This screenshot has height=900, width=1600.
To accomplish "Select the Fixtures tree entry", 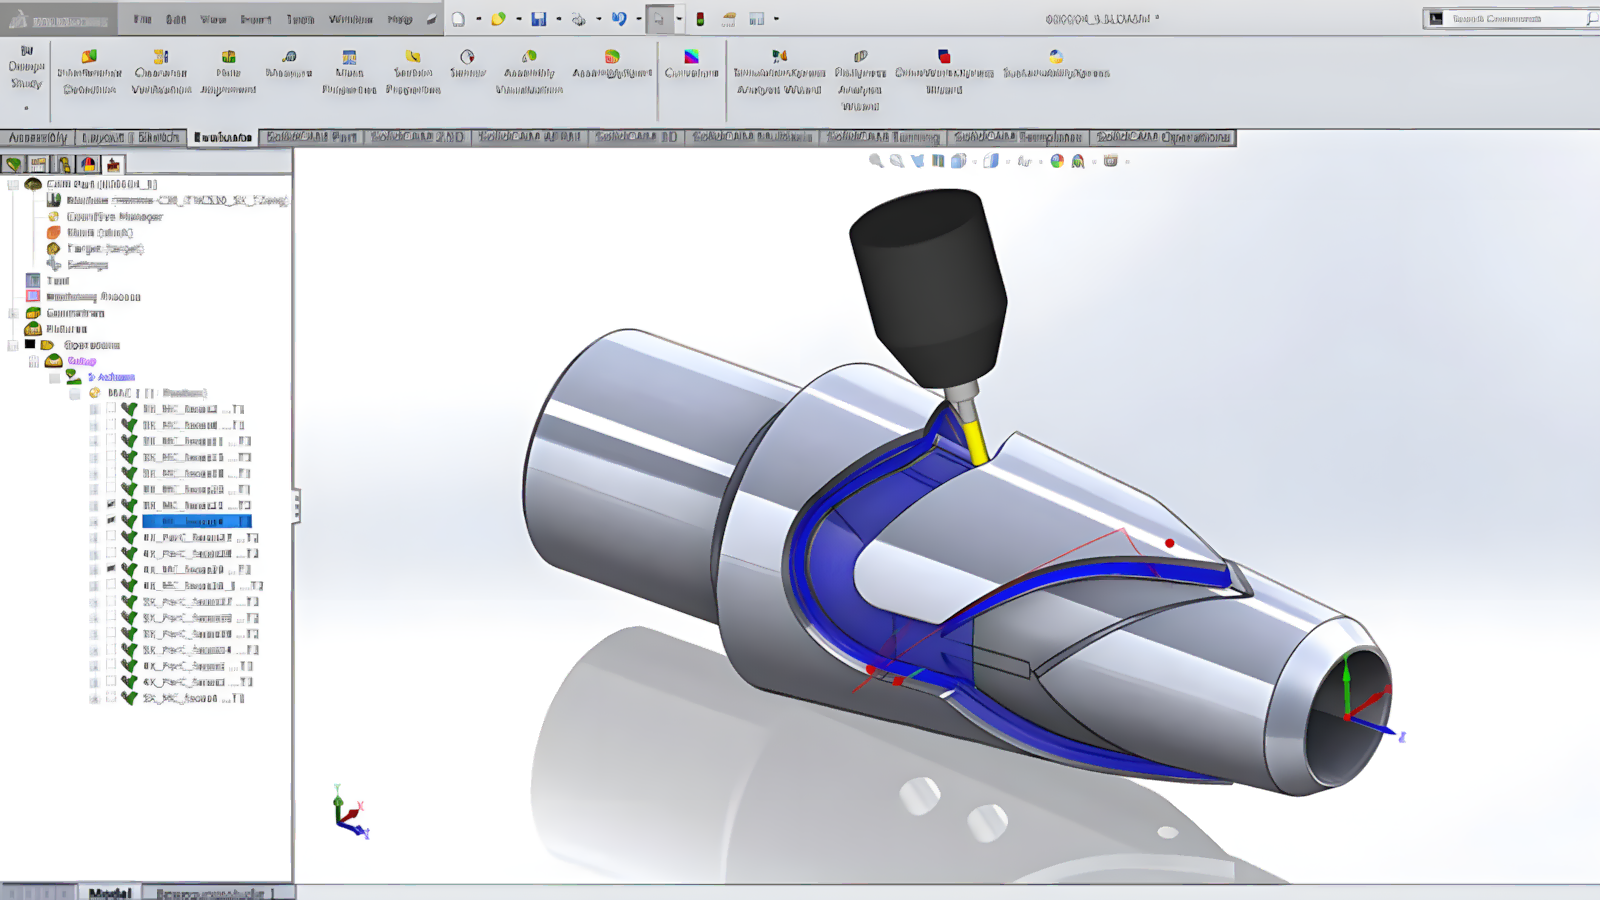I will (66, 329).
